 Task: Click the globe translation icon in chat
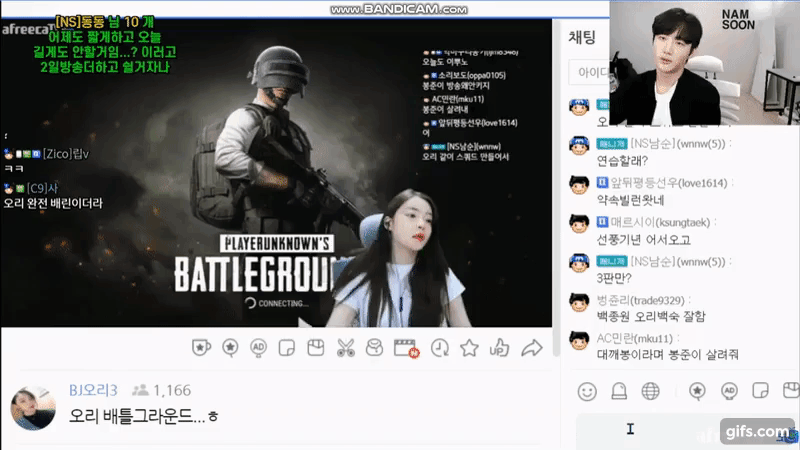pyautogui.click(x=651, y=391)
